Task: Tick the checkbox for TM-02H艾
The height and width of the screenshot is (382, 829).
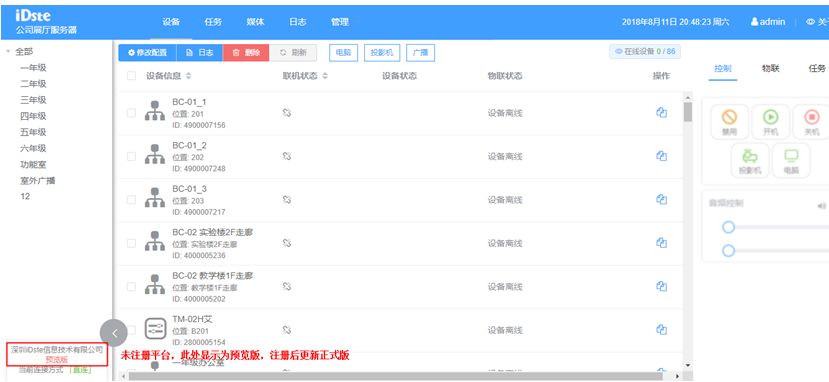Action: (x=131, y=330)
